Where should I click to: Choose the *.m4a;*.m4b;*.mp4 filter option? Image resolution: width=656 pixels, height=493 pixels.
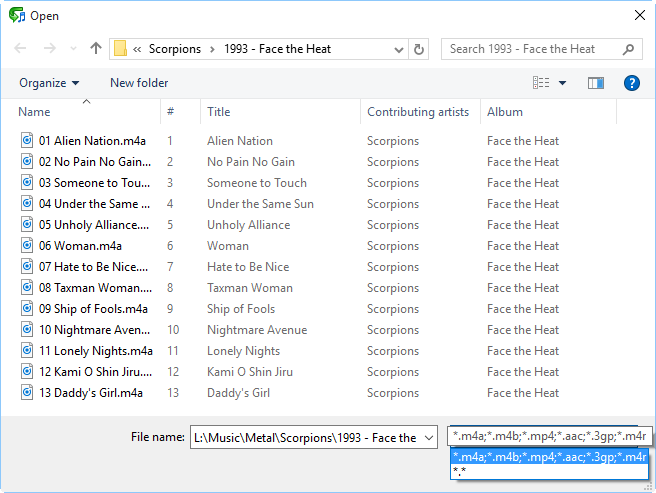[549, 457]
